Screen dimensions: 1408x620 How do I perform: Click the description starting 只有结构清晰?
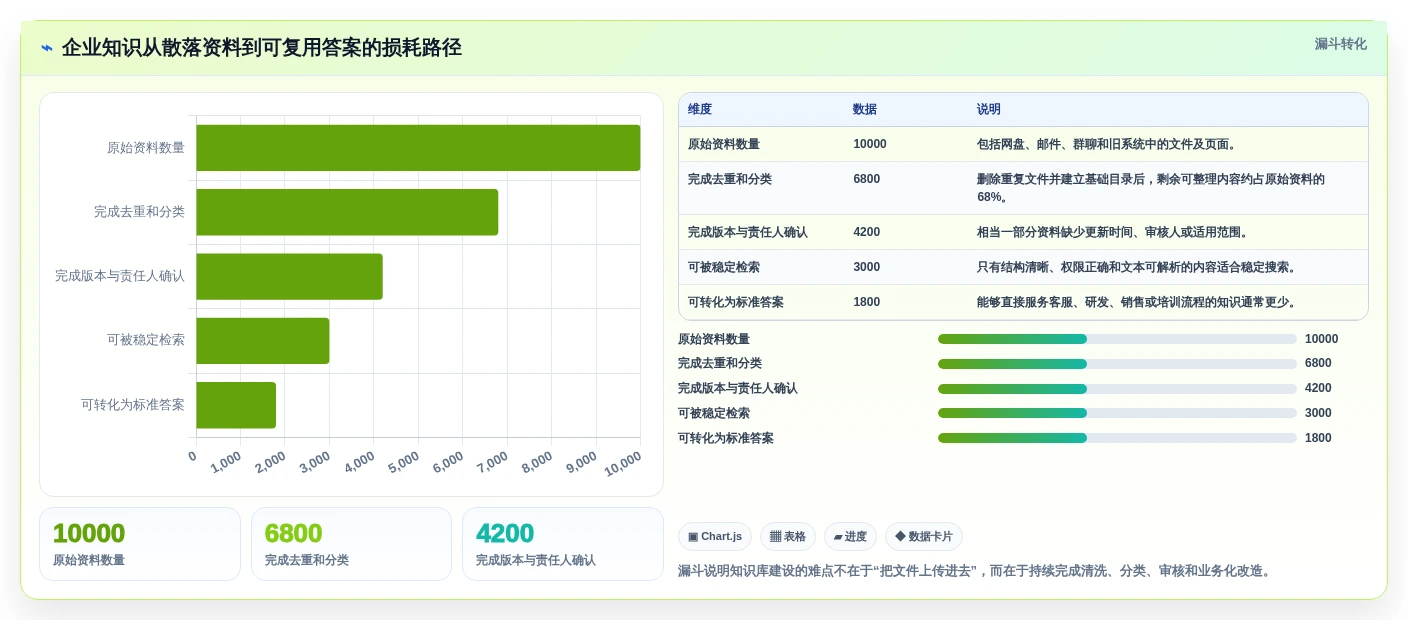click(x=1139, y=267)
